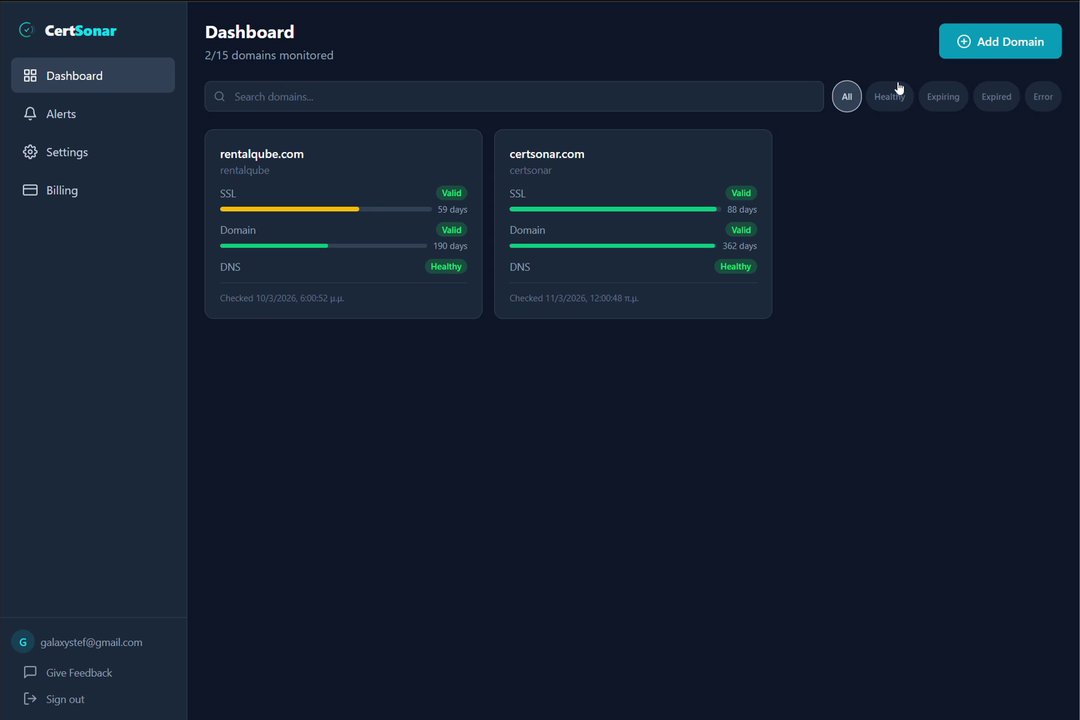Open the certsonar.com domain card title
This screenshot has width=1080, height=720.
[x=547, y=154]
